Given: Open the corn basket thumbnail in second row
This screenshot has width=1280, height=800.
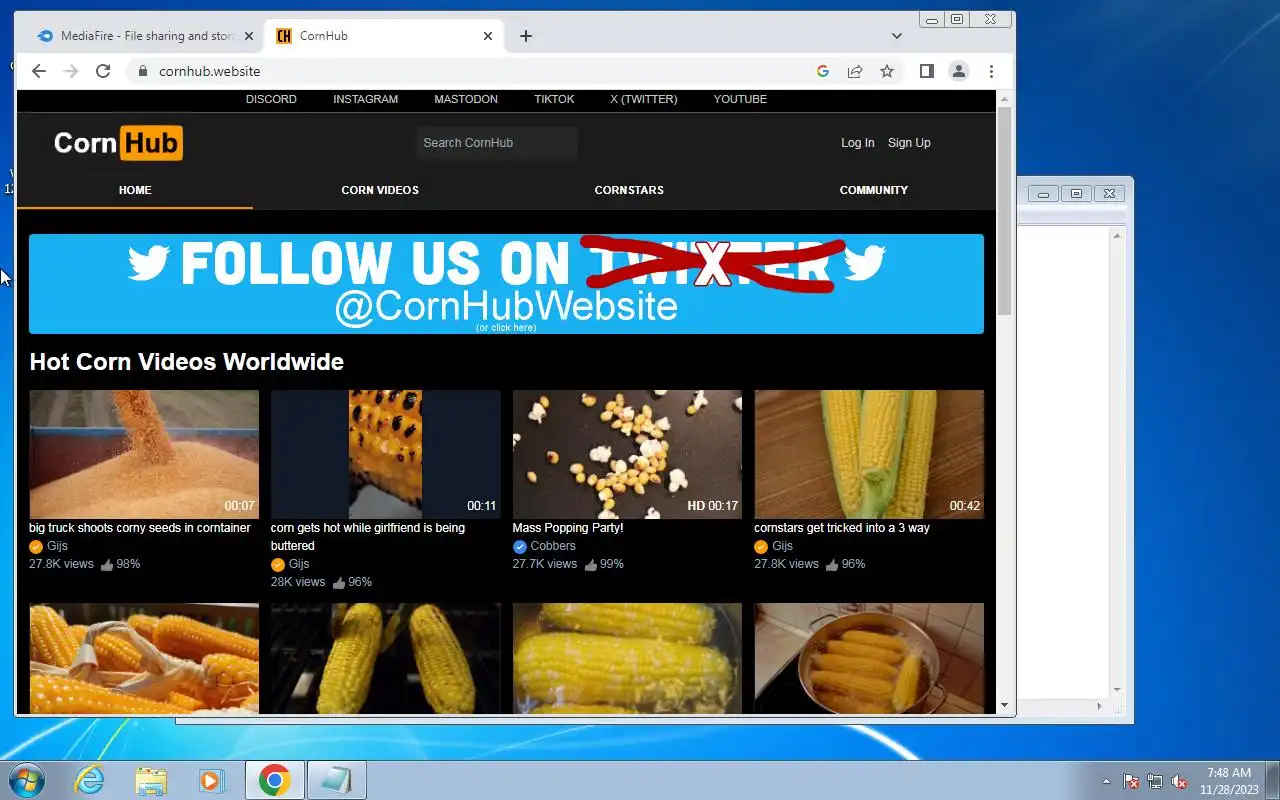Looking at the screenshot, I should [144, 658].
